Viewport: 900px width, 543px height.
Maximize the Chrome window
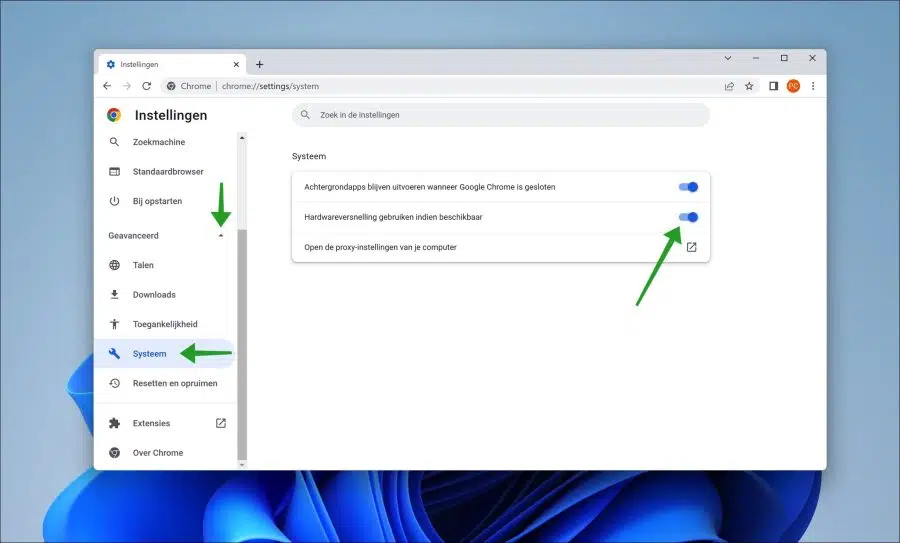tap(784, 58)
